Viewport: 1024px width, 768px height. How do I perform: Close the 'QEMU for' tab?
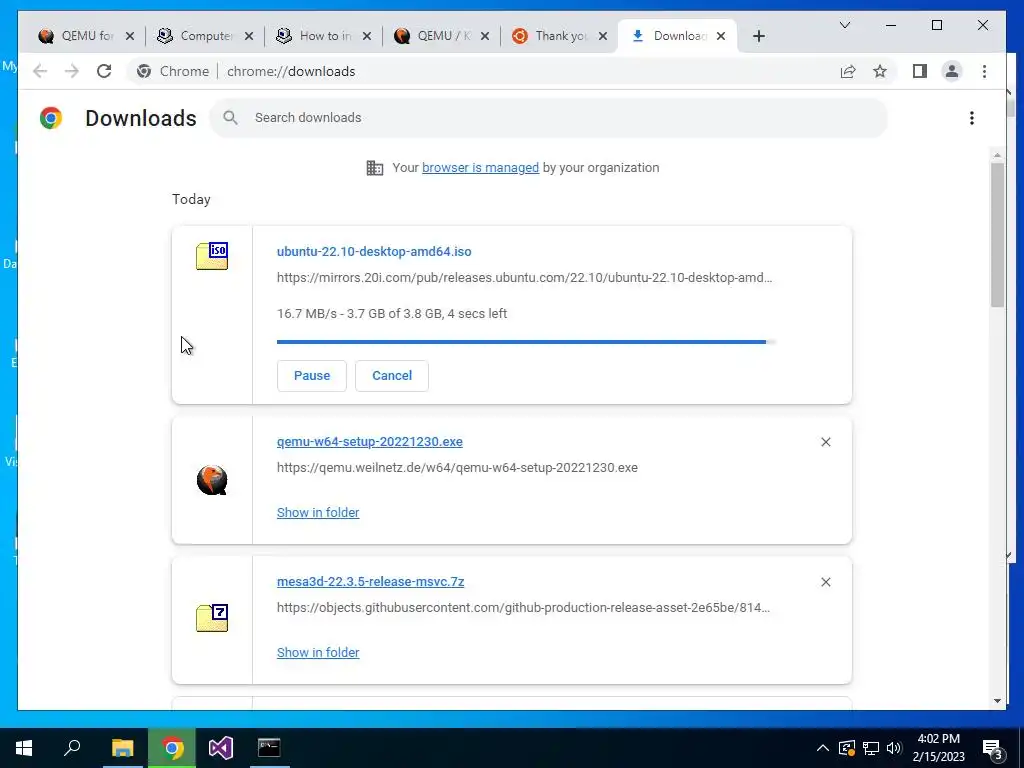click(130, 36)
